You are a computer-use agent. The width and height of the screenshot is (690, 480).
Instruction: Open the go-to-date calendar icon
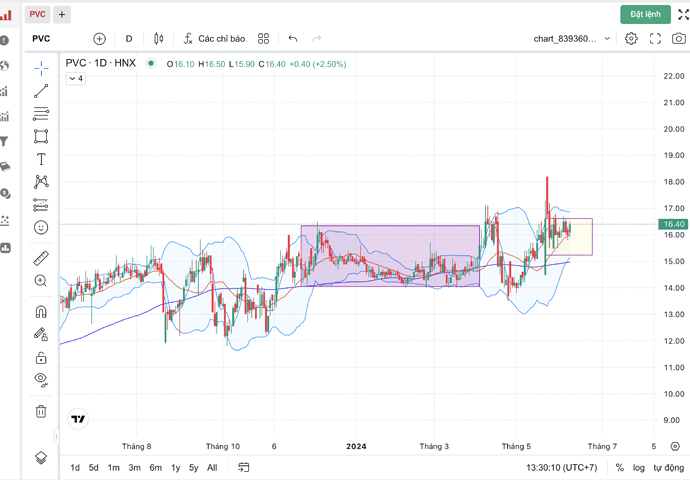click(243, 467)
